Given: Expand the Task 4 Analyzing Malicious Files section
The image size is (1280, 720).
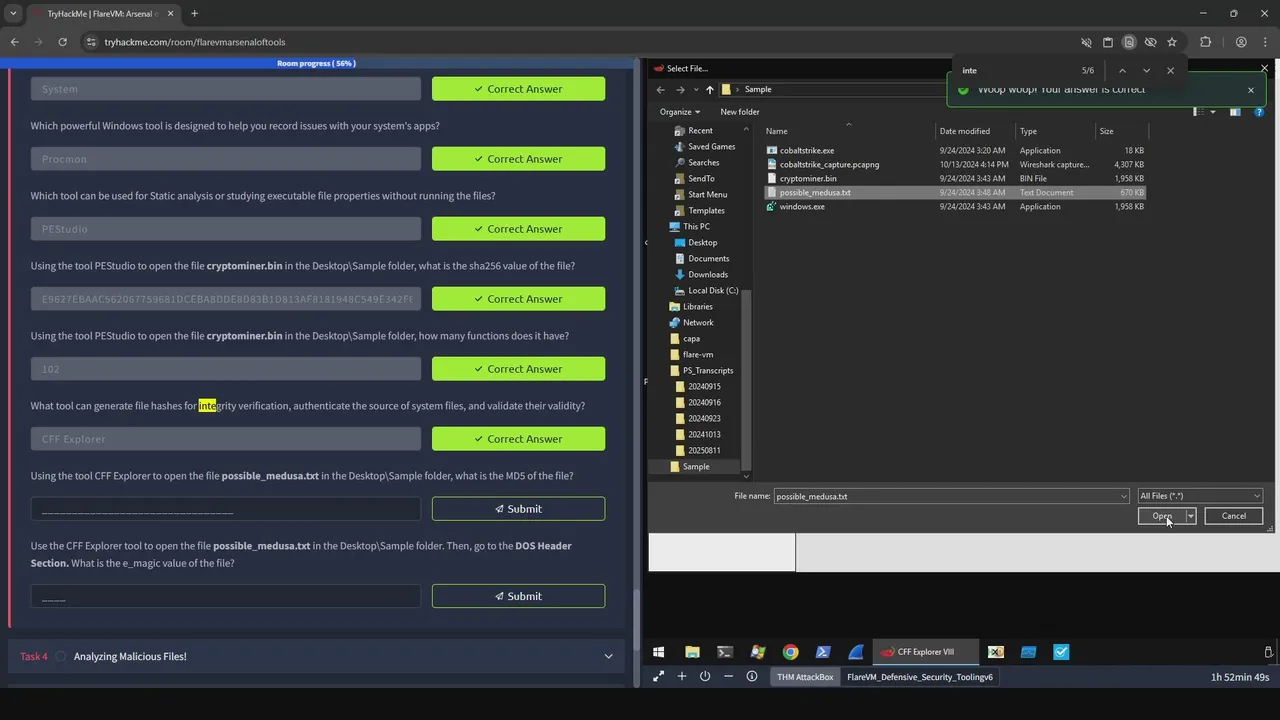Looking at the screenshot, I should tap(318, 656).
